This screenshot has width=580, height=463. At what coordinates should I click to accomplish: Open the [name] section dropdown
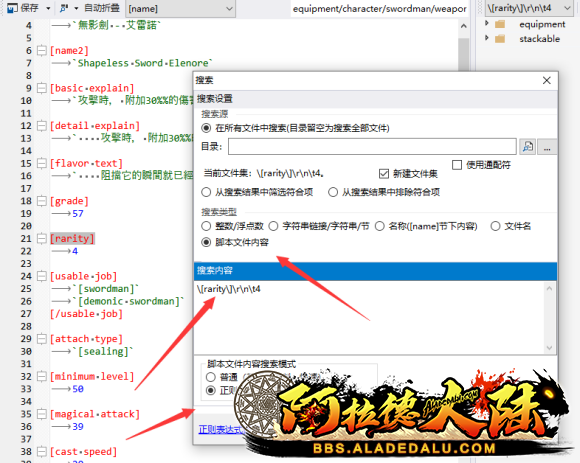click(181, 9)
